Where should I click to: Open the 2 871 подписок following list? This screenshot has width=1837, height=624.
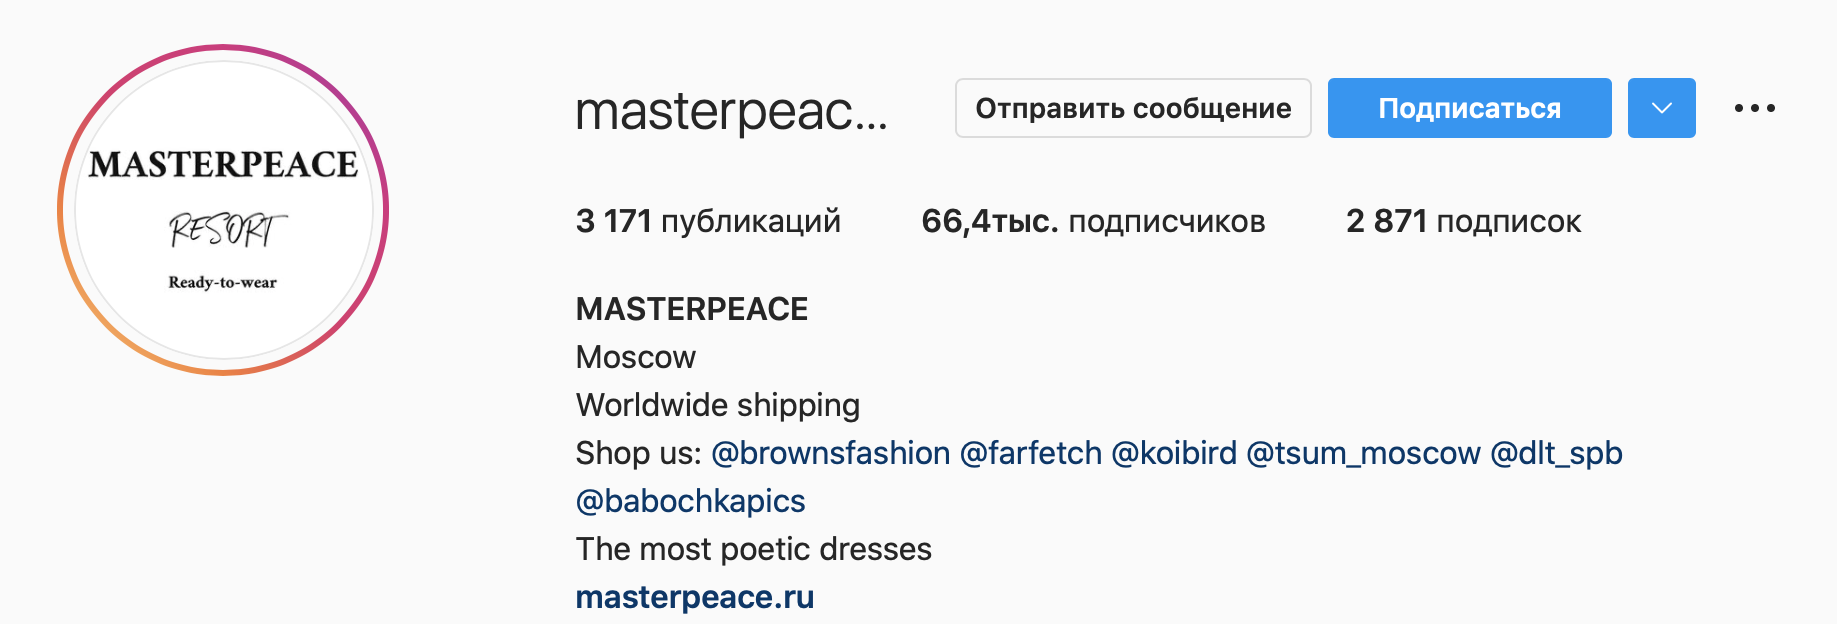[1463, 221]
